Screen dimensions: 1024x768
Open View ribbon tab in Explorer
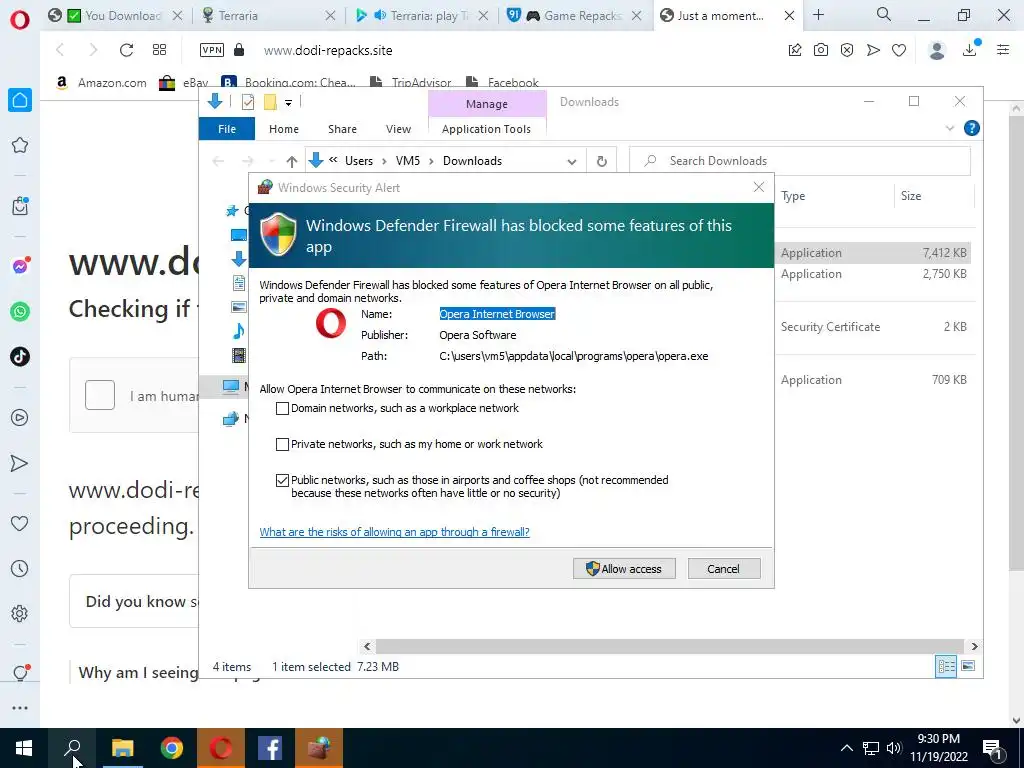(398, 129)
